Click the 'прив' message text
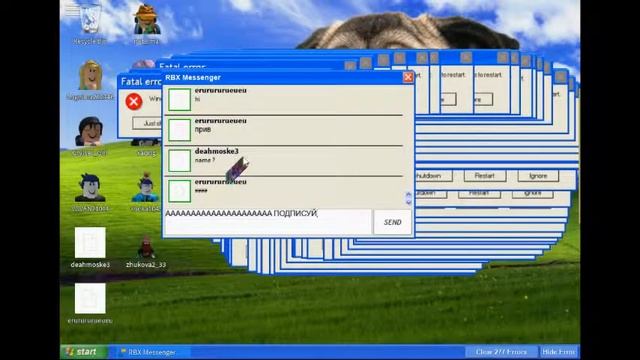 203,129
